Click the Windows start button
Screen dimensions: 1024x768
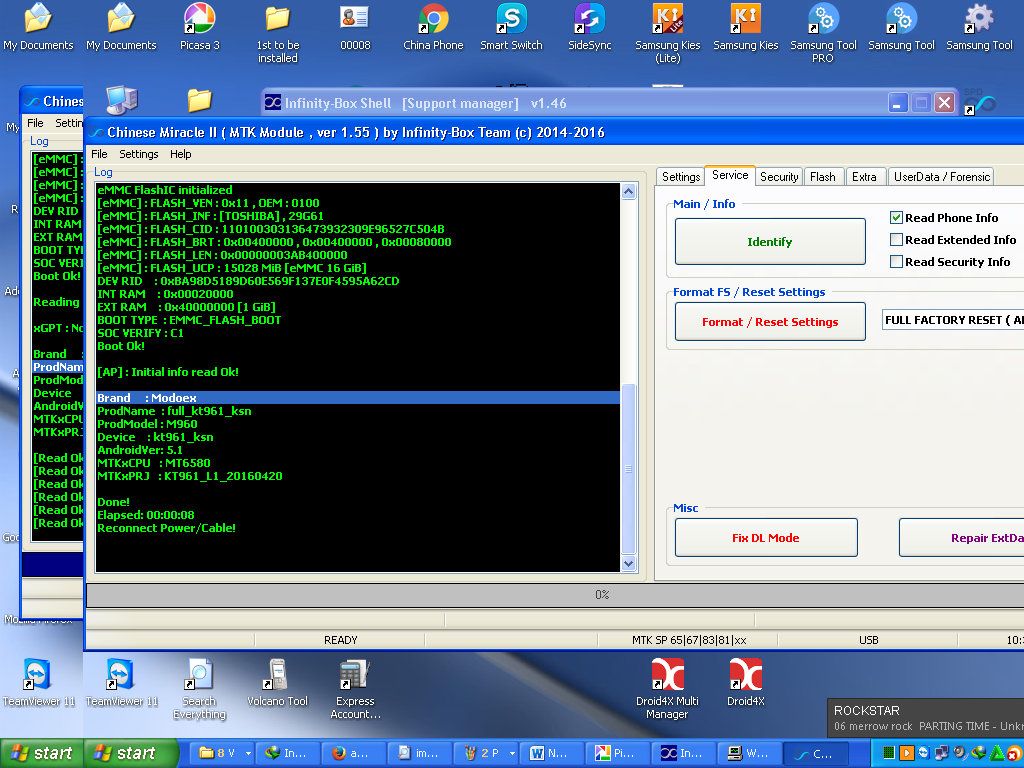point(40,753)
